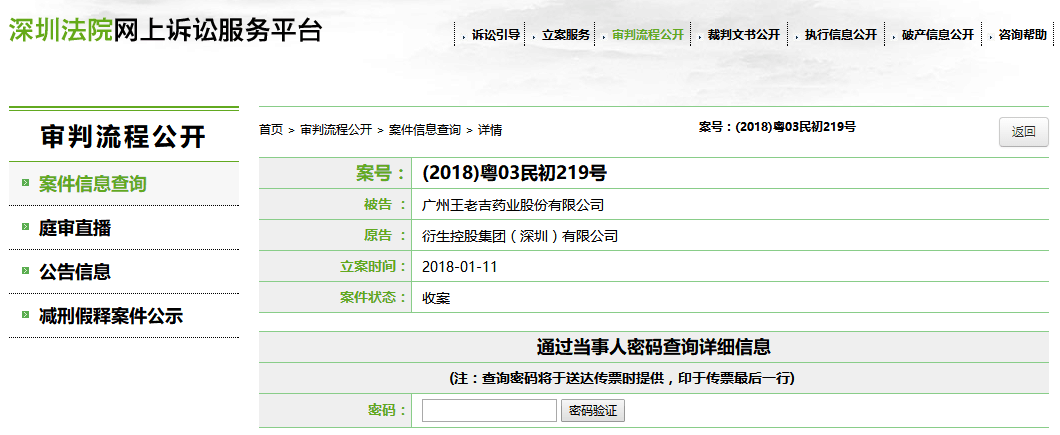1060x435 pixels.
Task: Click the 首页 breadcrumb link
Action: pyautogui.click(x=270, y=130)
